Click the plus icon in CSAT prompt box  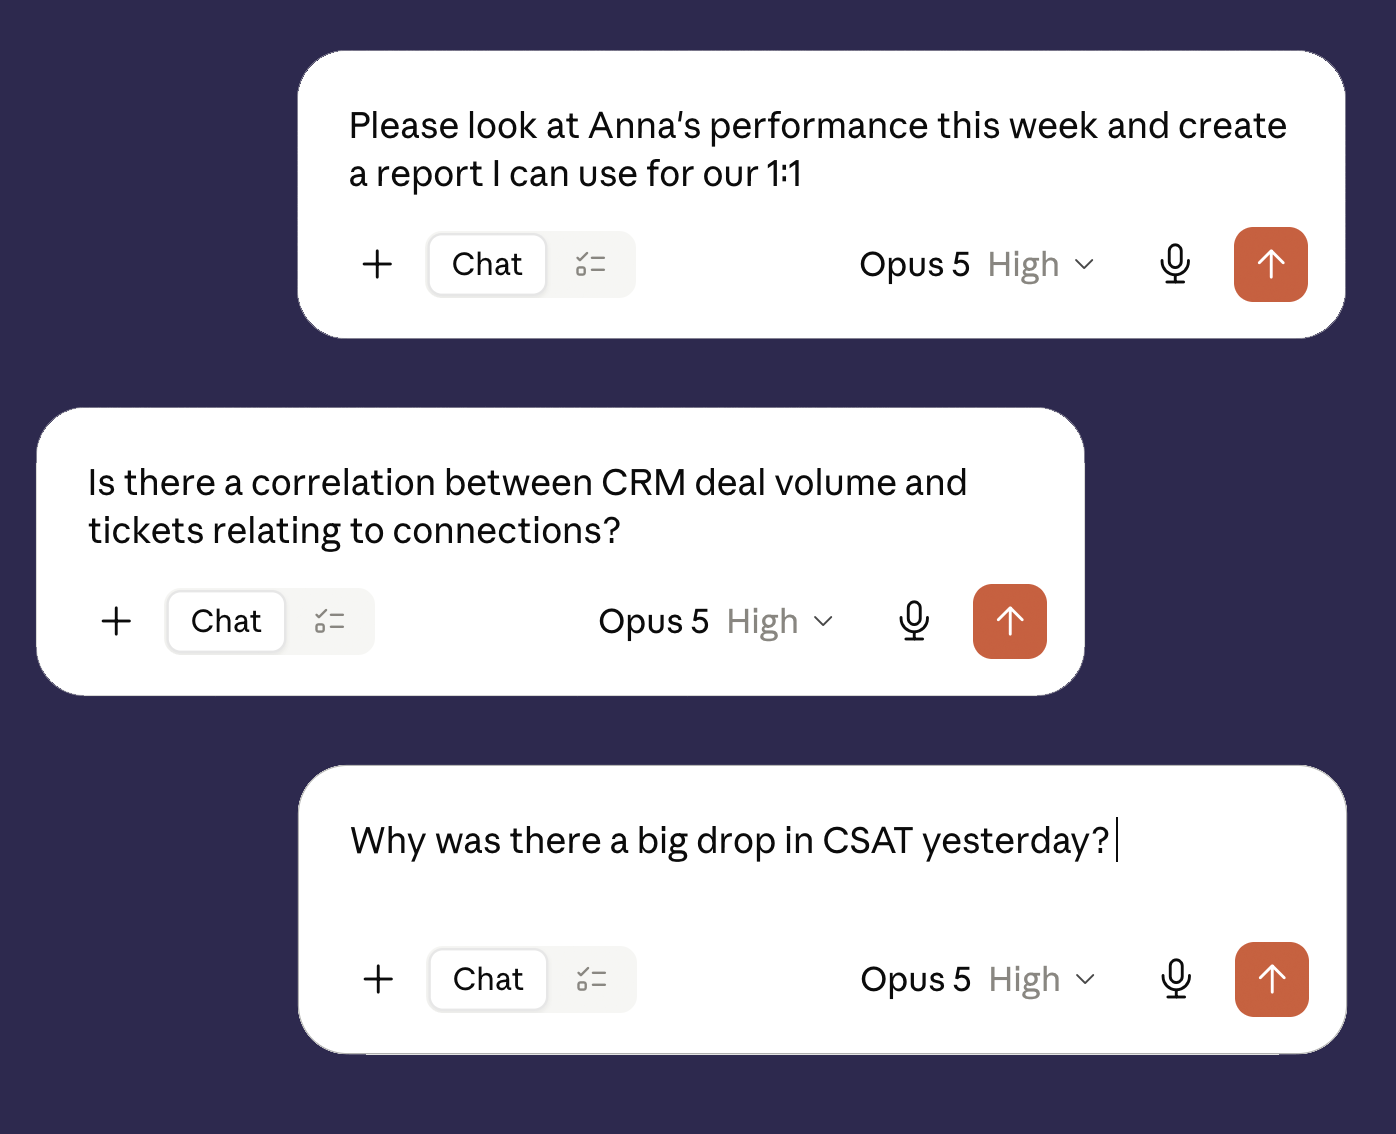tap(378, 980)
